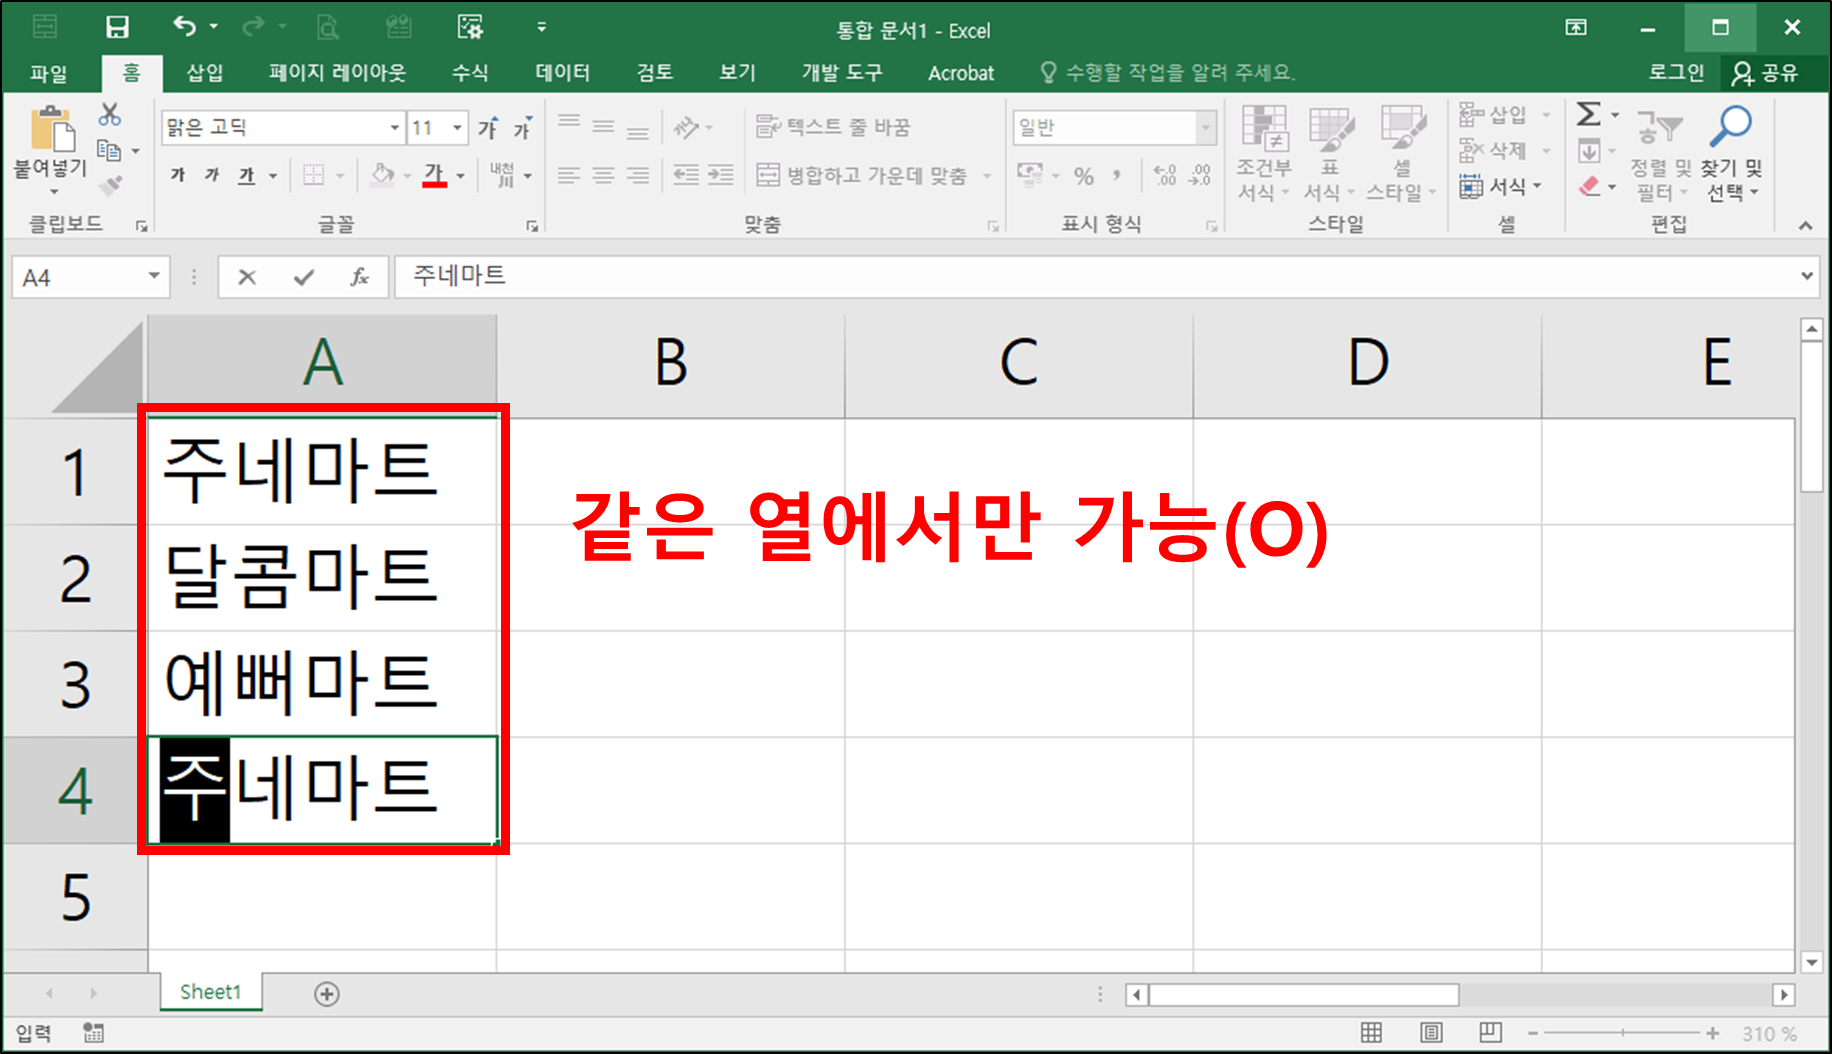Click the increase decimal icon

[x=1165, y=176]
